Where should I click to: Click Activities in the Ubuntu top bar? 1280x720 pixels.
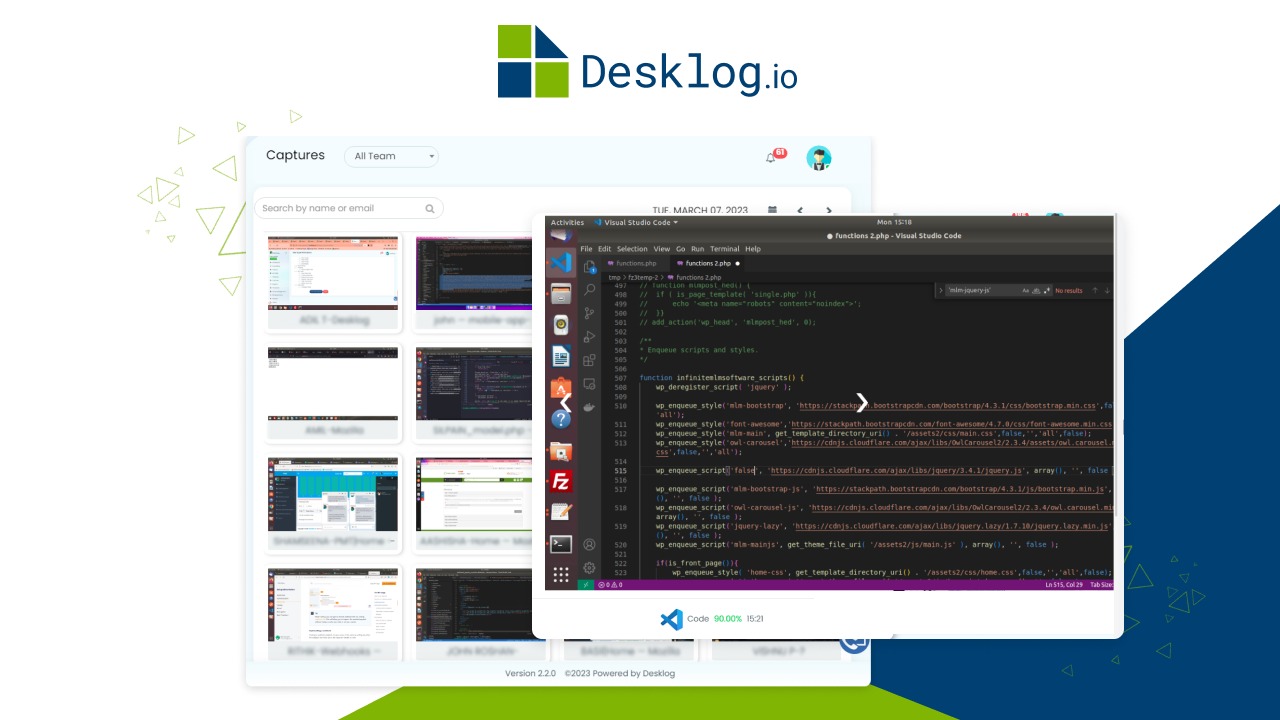click(567, 222)
